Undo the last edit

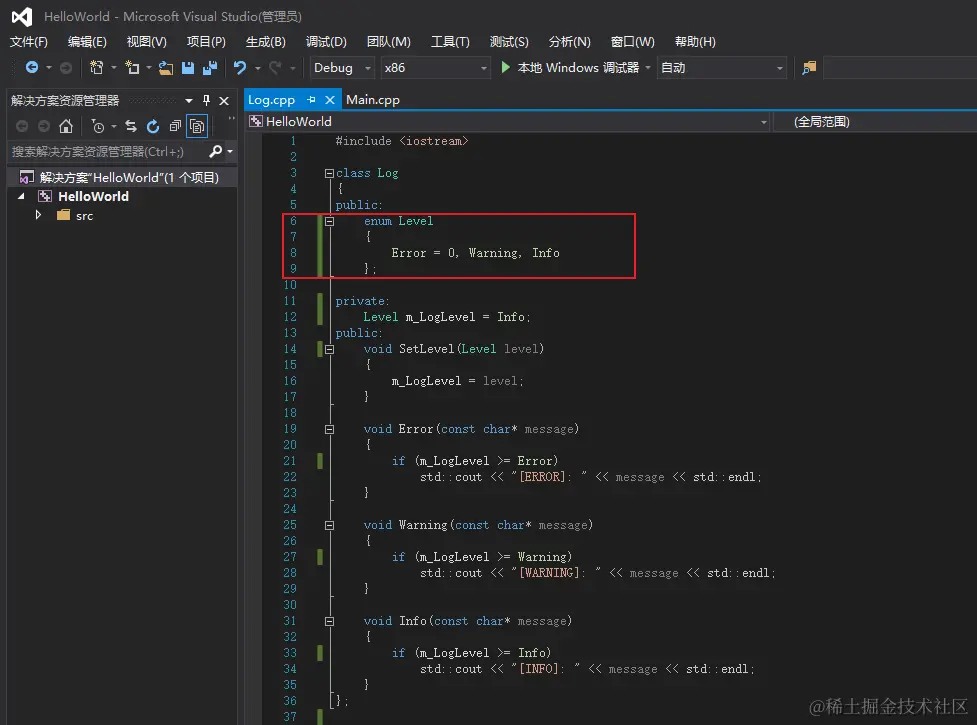coord(240,67)
